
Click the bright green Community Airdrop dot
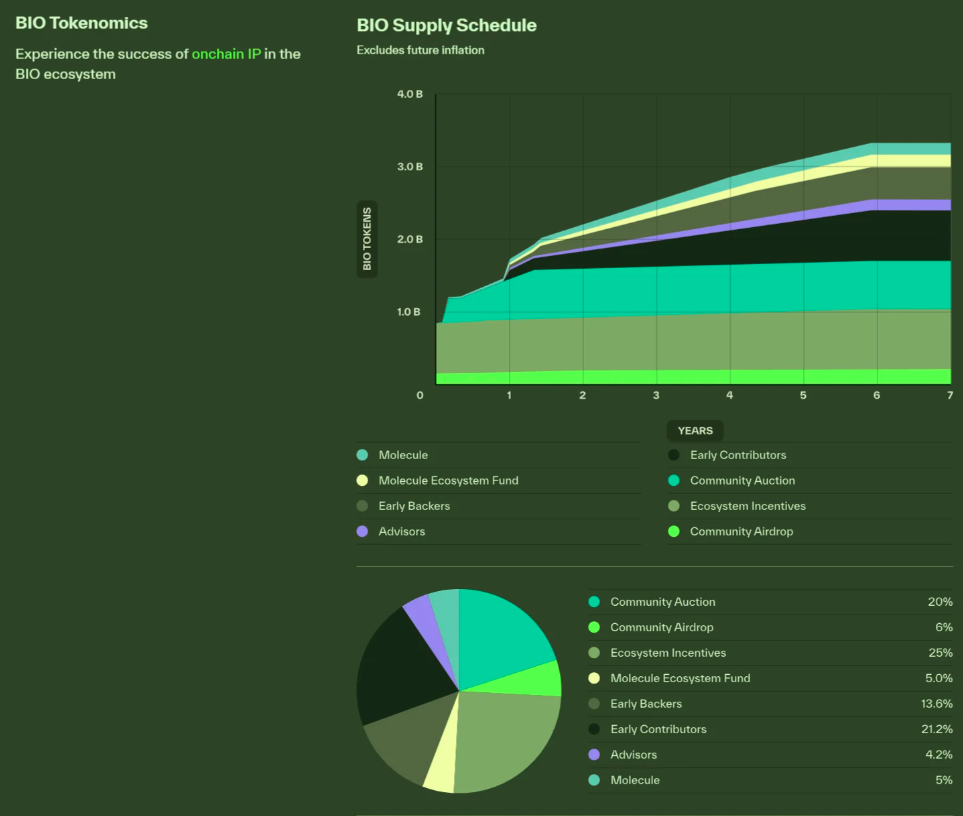(676, 531)
